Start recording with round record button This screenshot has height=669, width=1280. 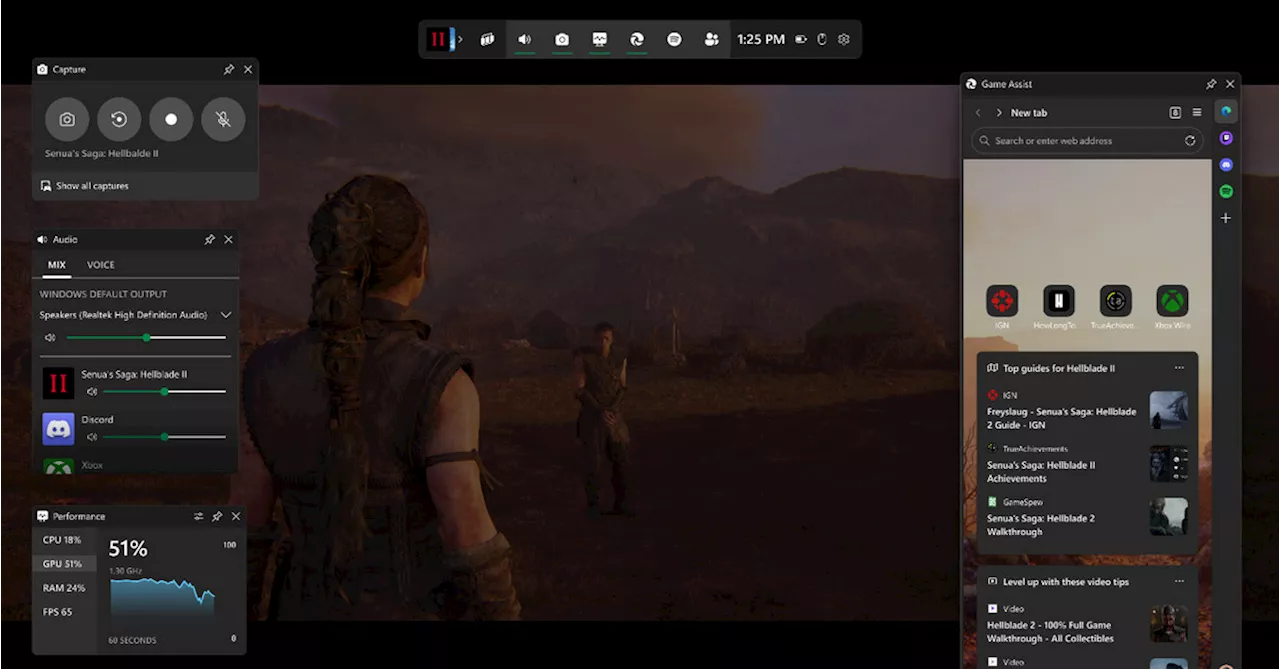[171, 120]
